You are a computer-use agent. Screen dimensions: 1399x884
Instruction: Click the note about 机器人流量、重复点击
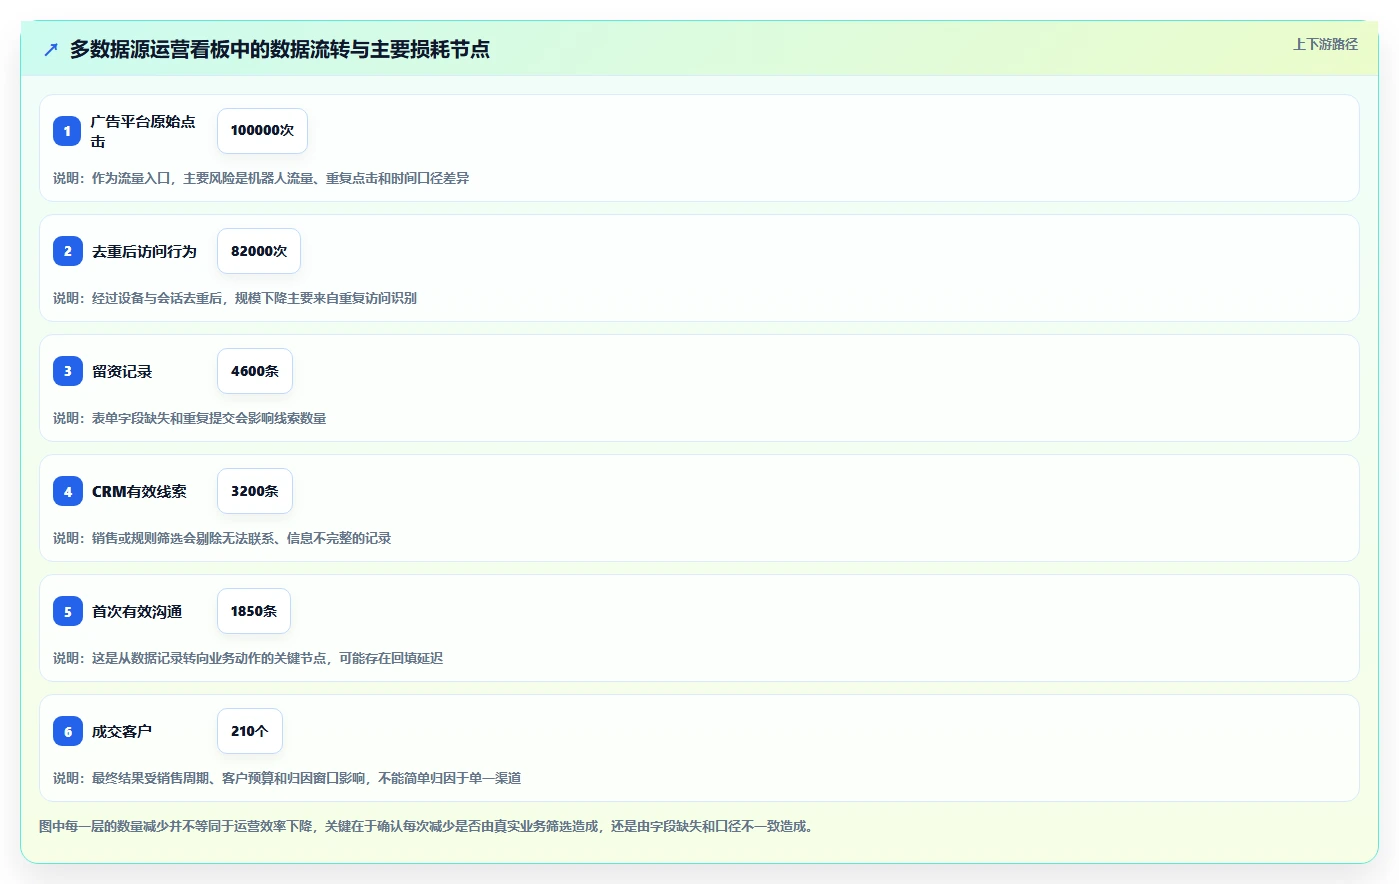point(261,178)
